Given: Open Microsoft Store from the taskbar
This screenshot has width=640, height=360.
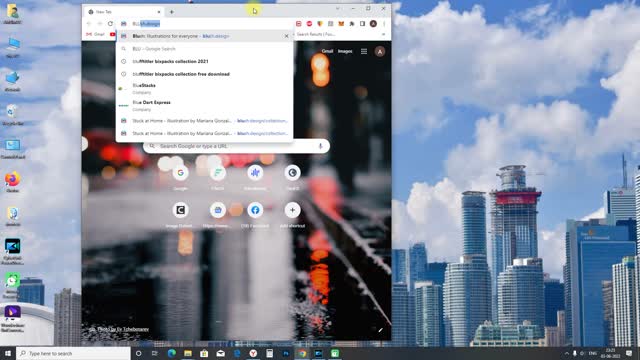Looking at the screenshot, I should coord(204,353).
